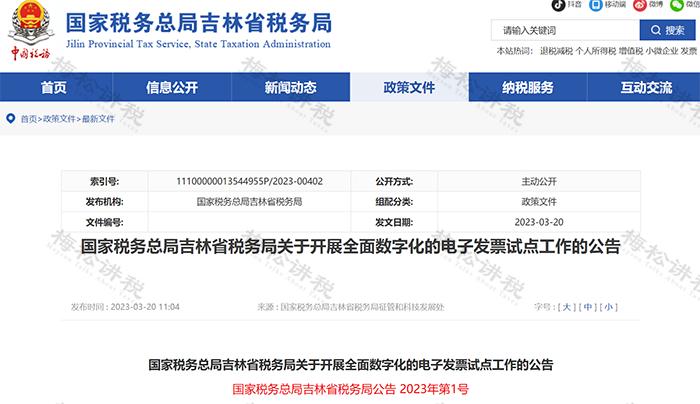Select the 主动公开 table value
The image size is (700, 404).
[539, 181]
